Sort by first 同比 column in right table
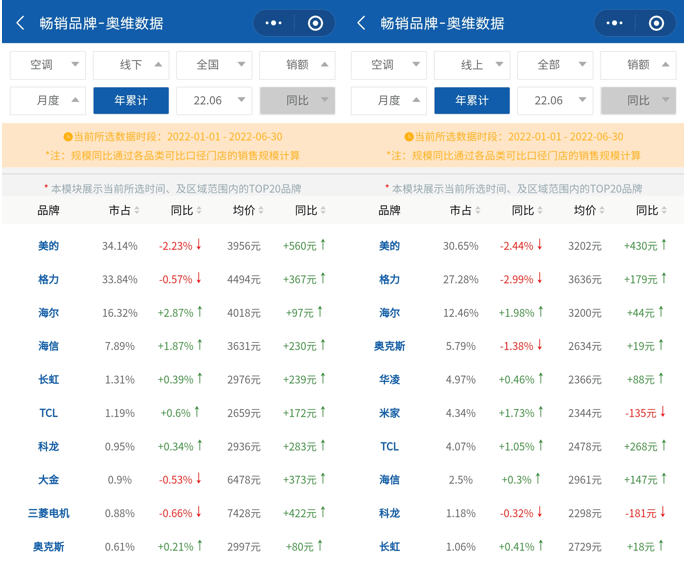Viewport: 692px width, 565px height. pyautogui.click(x=527, y=211)
